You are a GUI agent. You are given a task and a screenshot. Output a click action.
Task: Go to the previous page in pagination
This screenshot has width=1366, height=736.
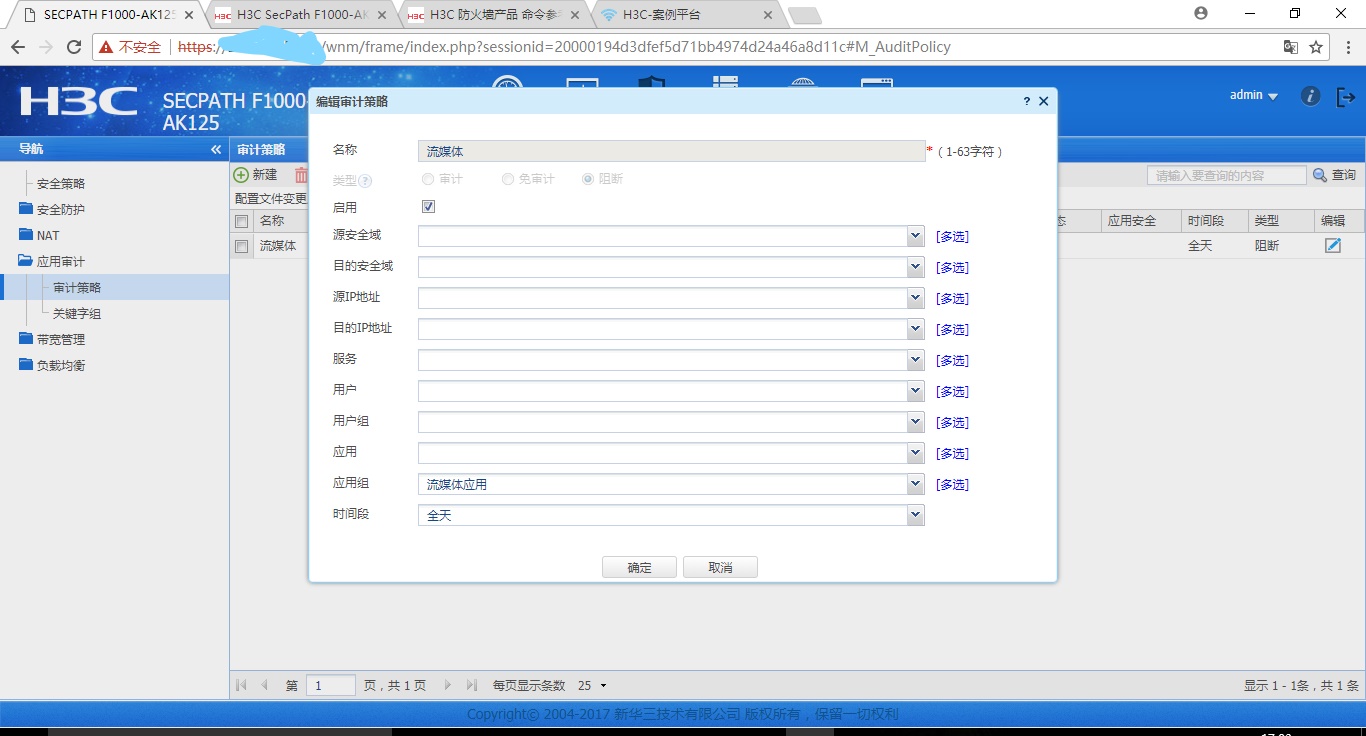click(264, 685)
